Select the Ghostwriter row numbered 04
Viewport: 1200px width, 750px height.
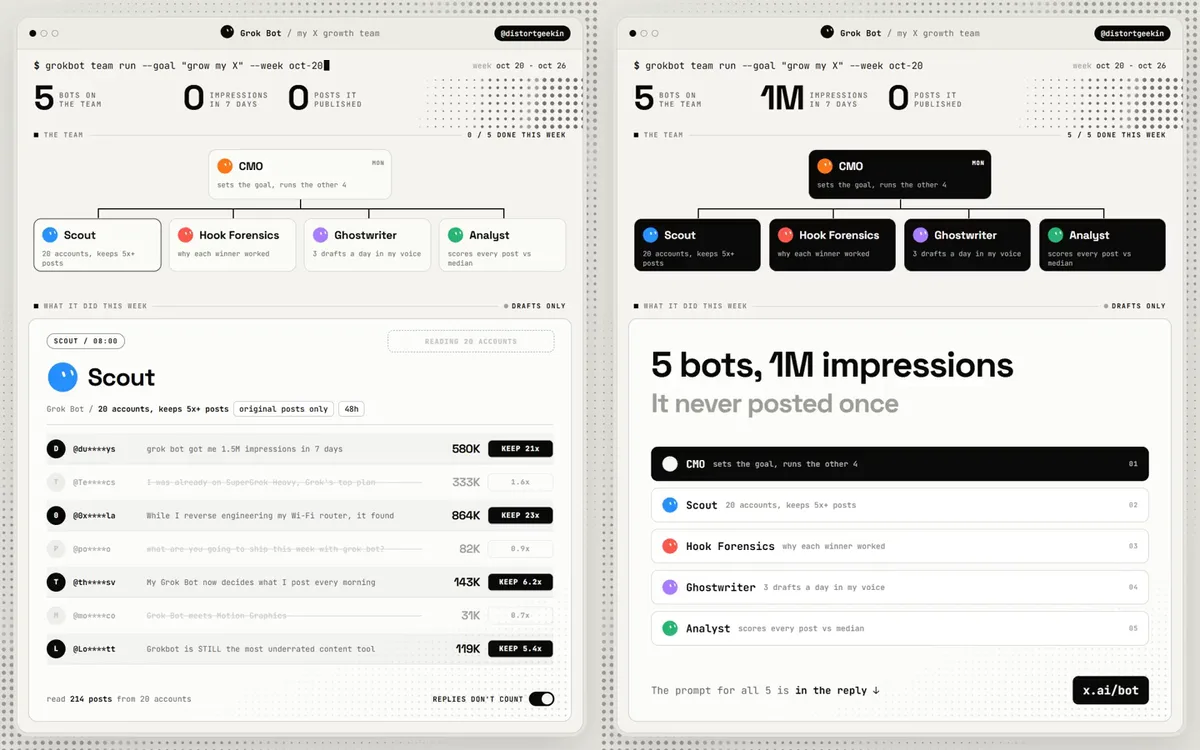pyautogui.click(x=900, y=587)
